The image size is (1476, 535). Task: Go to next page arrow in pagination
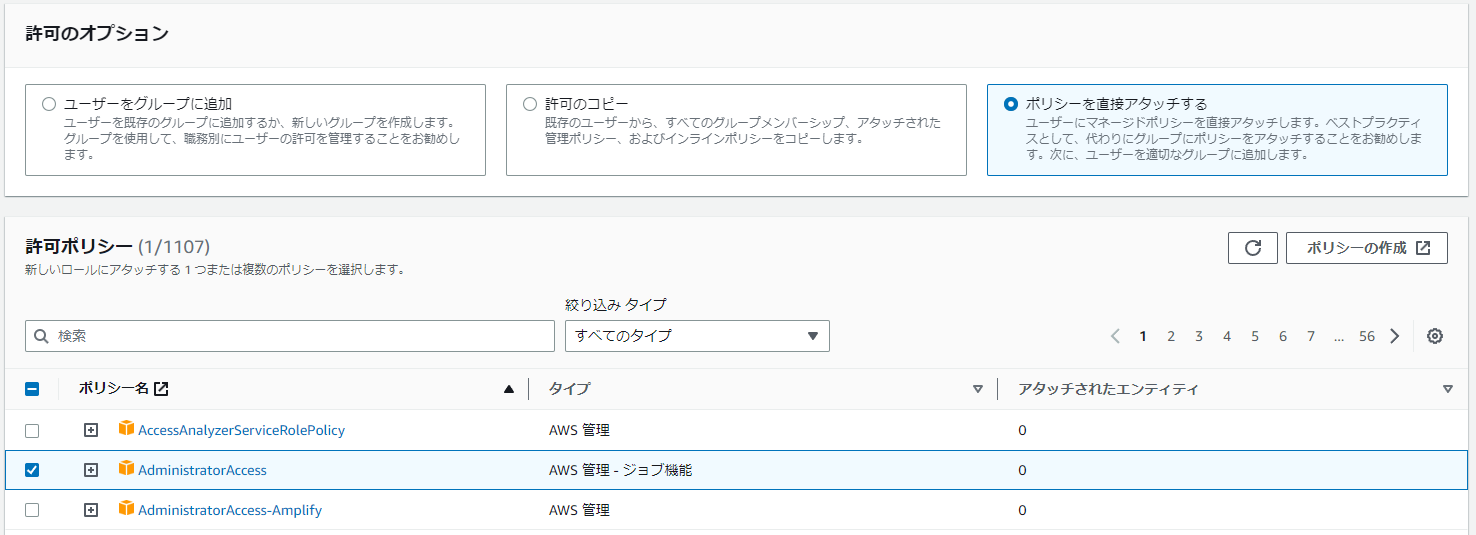(1395, 336)
